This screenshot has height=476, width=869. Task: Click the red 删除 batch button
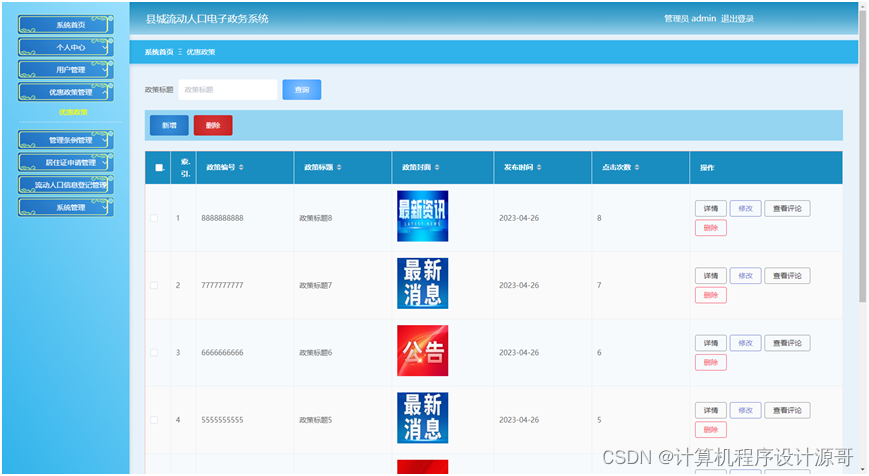coord(213,125)
